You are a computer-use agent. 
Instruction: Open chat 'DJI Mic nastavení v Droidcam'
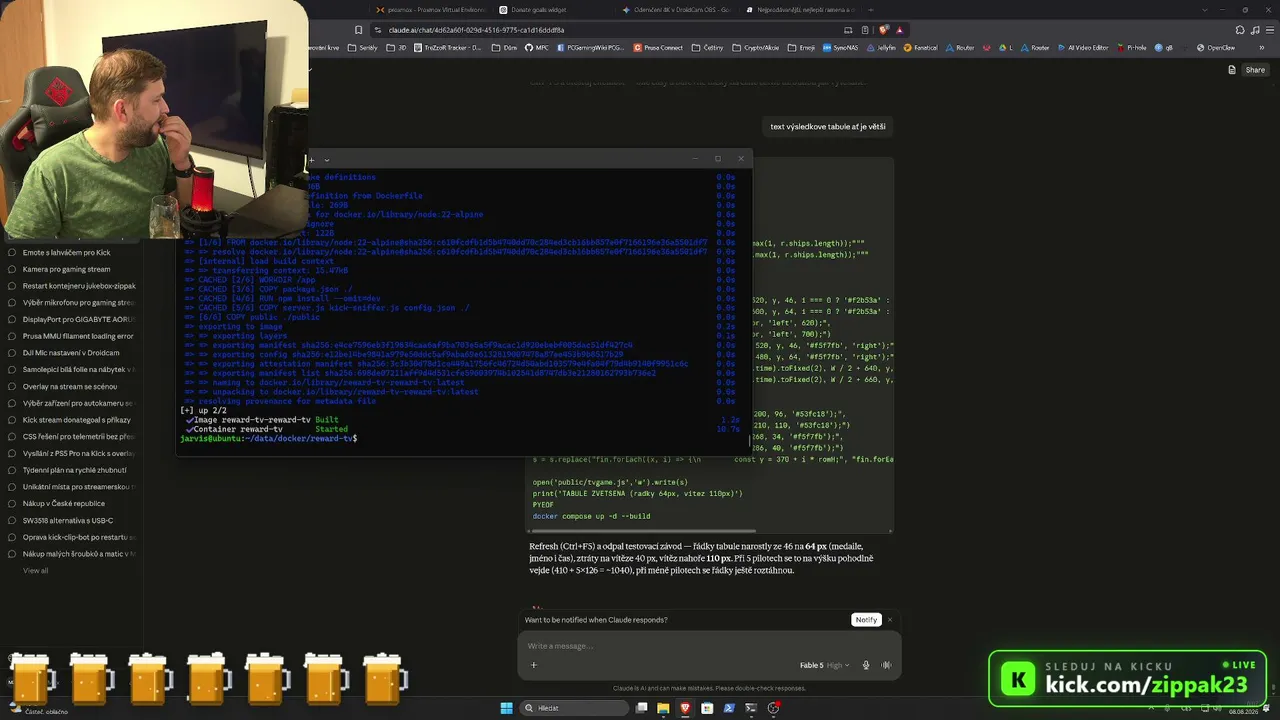tap(72, 353)
